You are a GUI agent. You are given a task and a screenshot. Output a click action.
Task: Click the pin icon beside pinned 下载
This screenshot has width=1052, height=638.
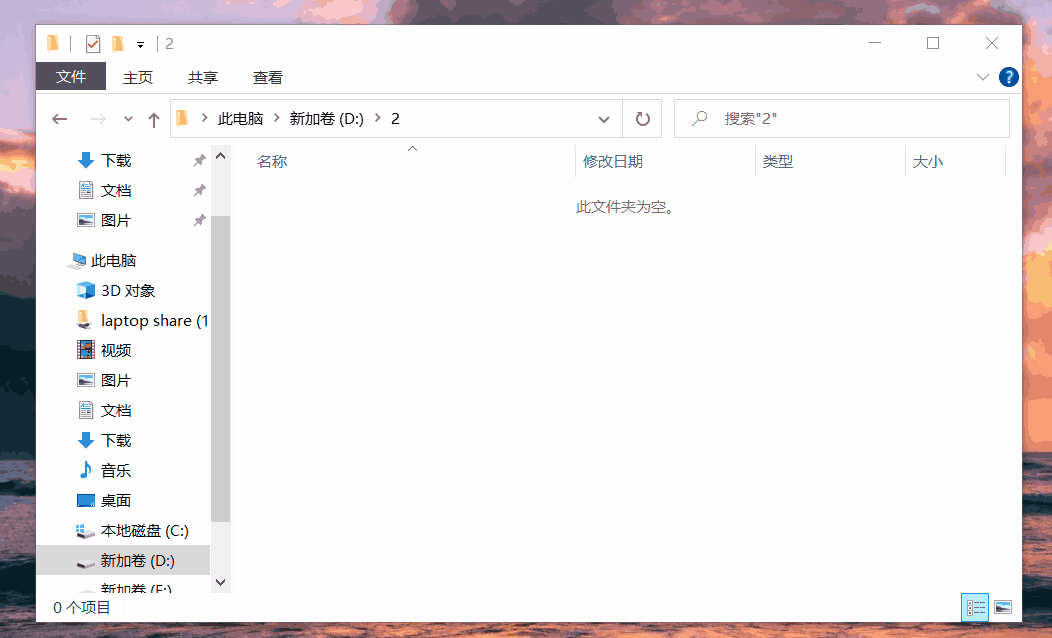(x=199, y=160)
